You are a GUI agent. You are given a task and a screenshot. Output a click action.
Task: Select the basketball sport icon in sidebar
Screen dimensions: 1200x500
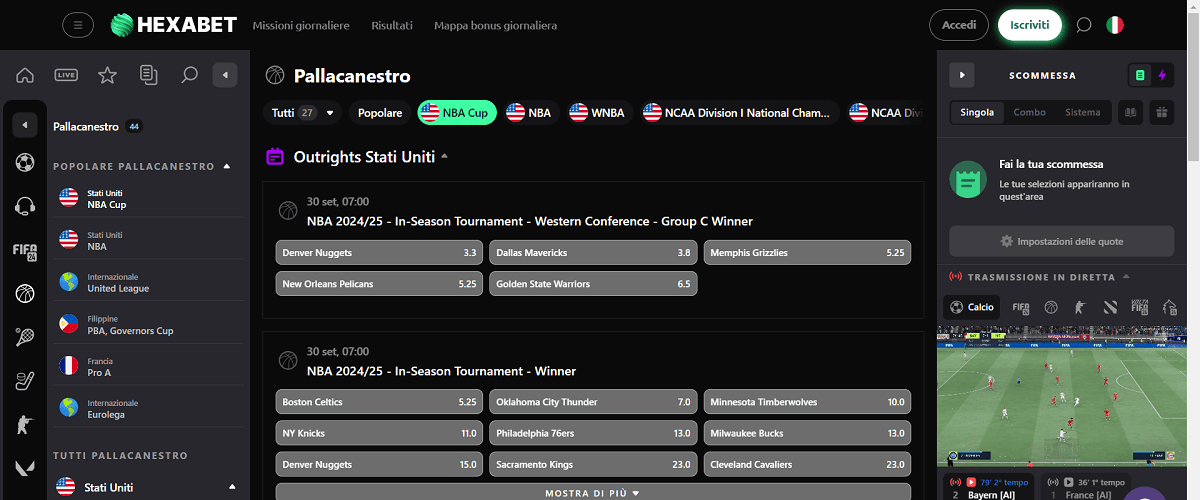click(x=25, y=293)
